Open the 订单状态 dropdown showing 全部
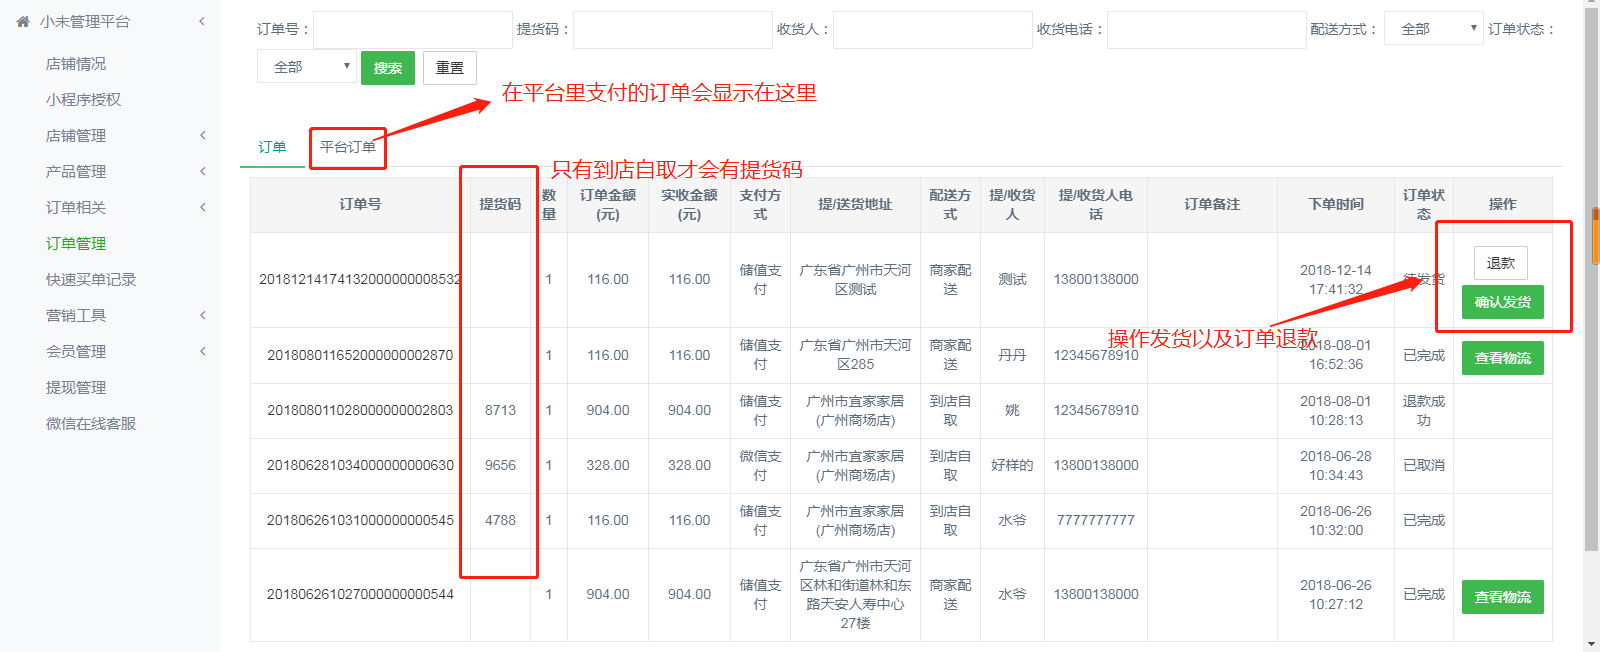This screenshot has height=652, width=1600. point(306,67)
